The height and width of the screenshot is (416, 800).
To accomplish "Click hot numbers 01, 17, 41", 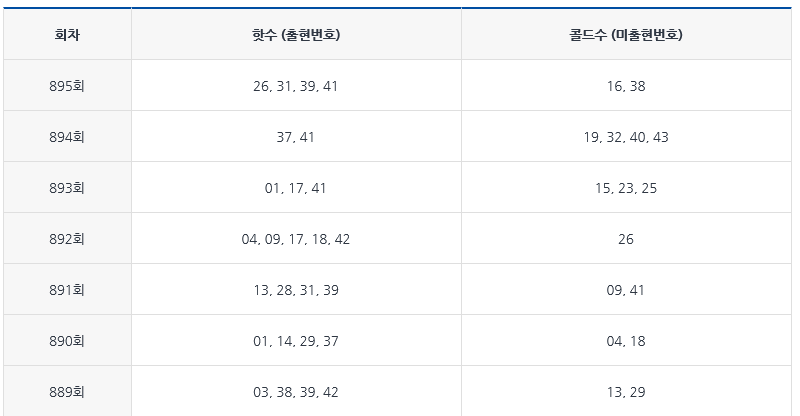I will 296,188.
